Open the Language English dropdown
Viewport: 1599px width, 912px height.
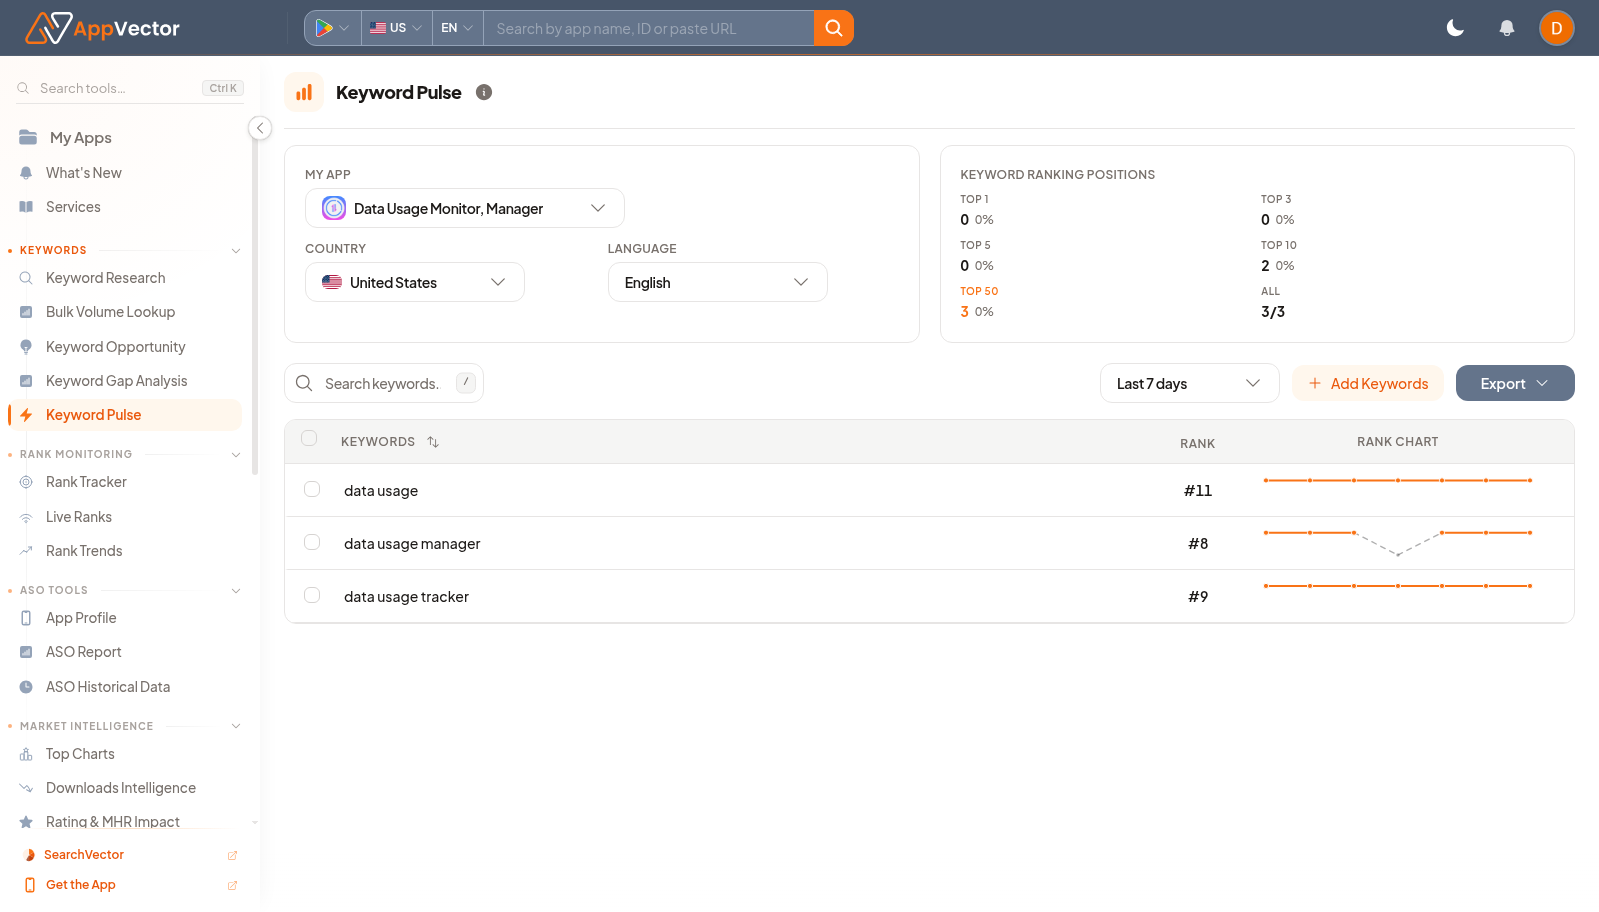(718, 282)
